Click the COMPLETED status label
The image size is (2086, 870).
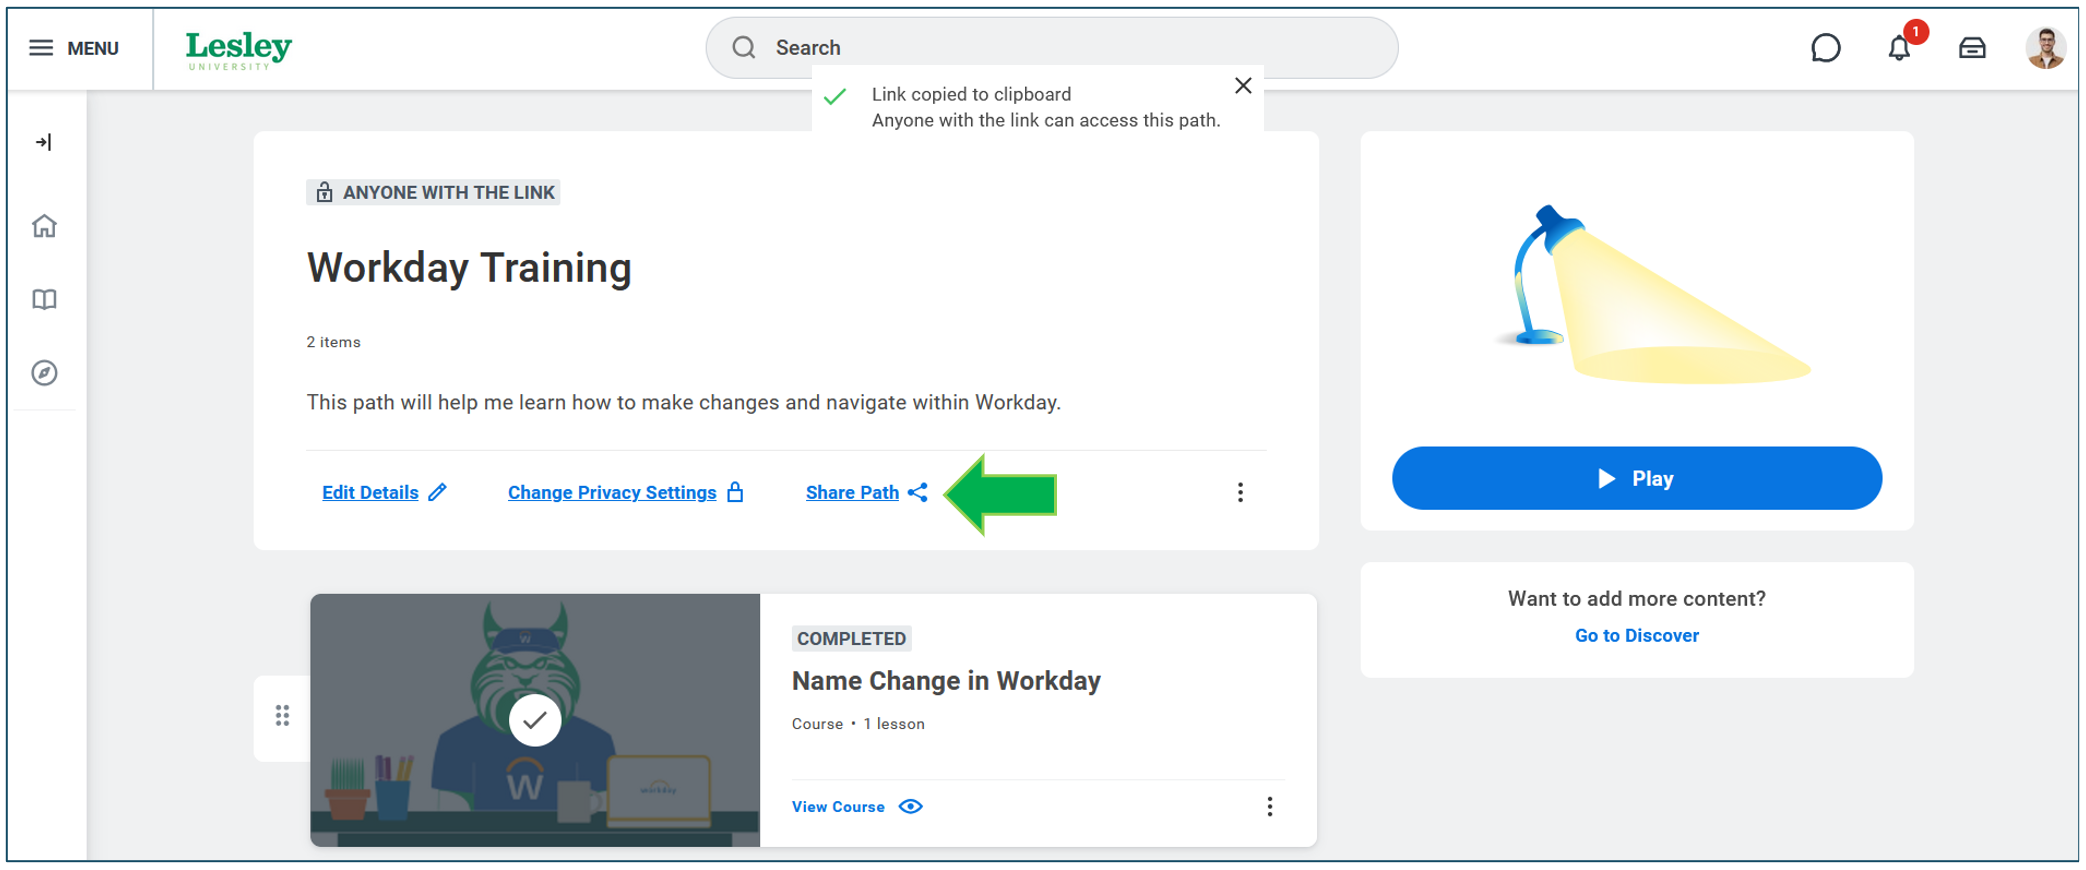(851, 638)
